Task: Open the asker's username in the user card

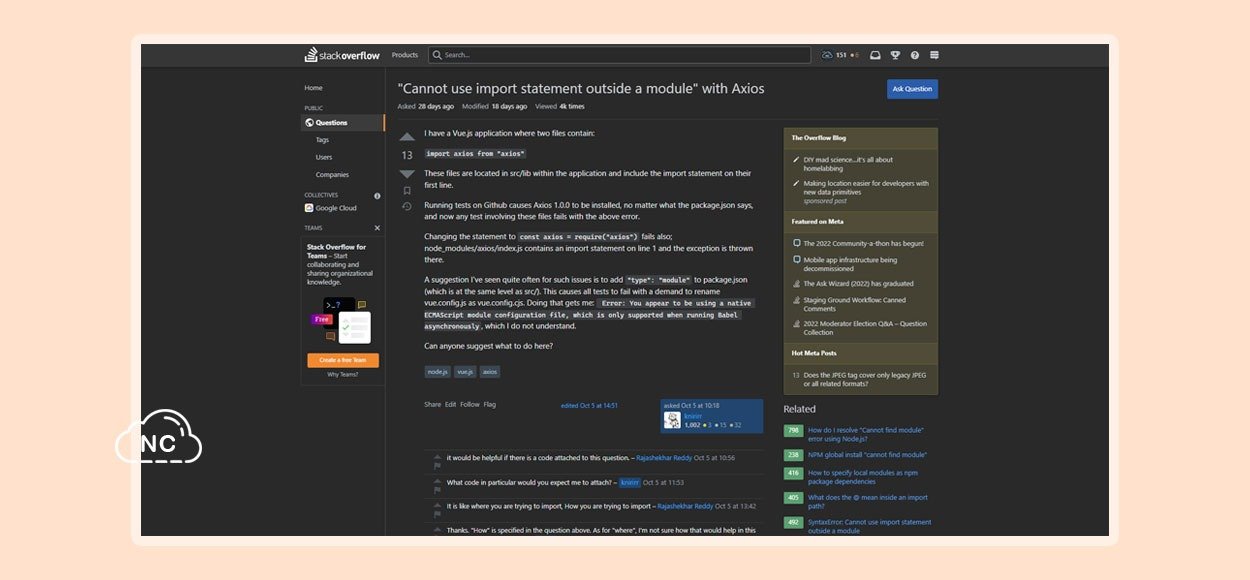Action: 693,415
